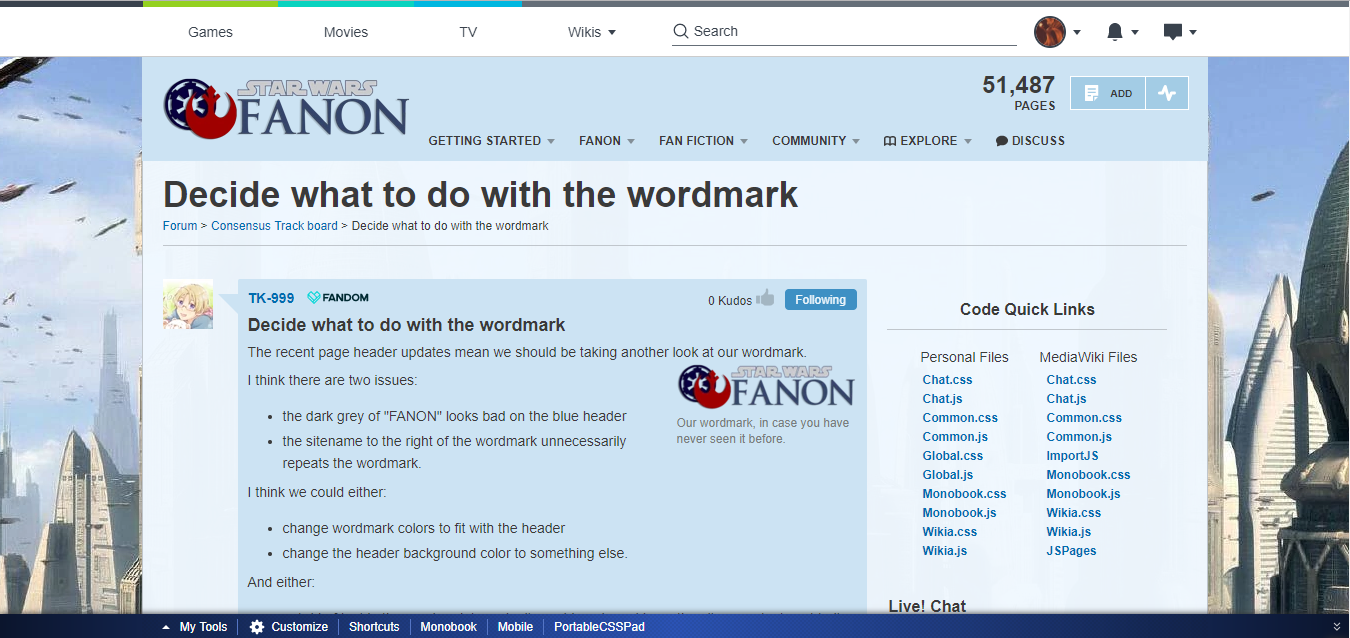Click the wiki activity pulse icon

click(x=1167, y=93)
